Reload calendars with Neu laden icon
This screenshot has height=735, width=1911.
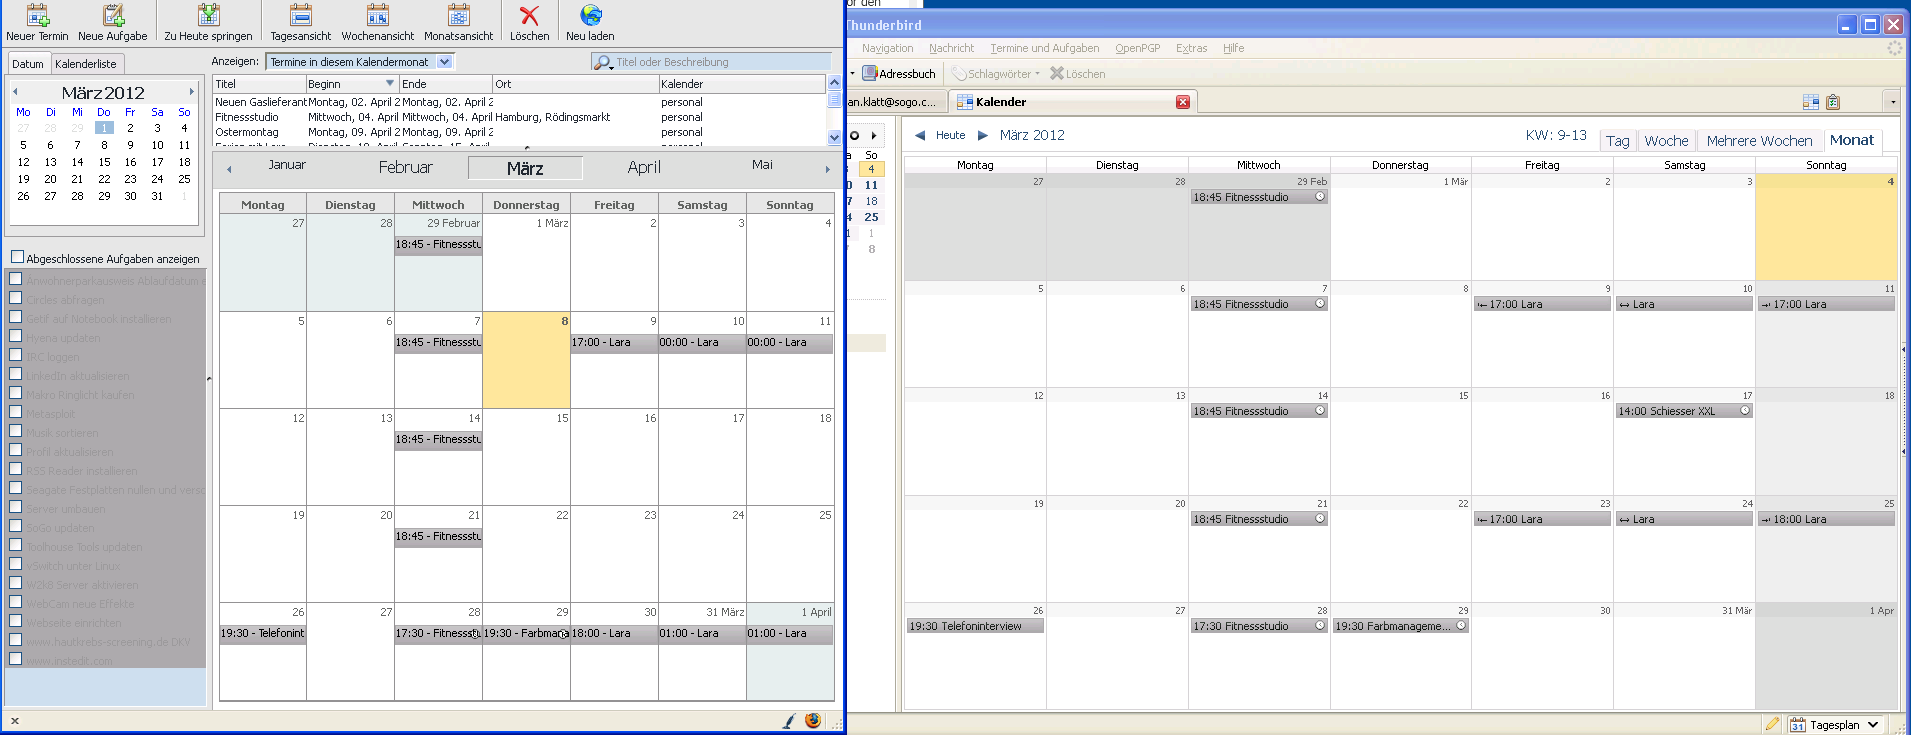[590, 16]
